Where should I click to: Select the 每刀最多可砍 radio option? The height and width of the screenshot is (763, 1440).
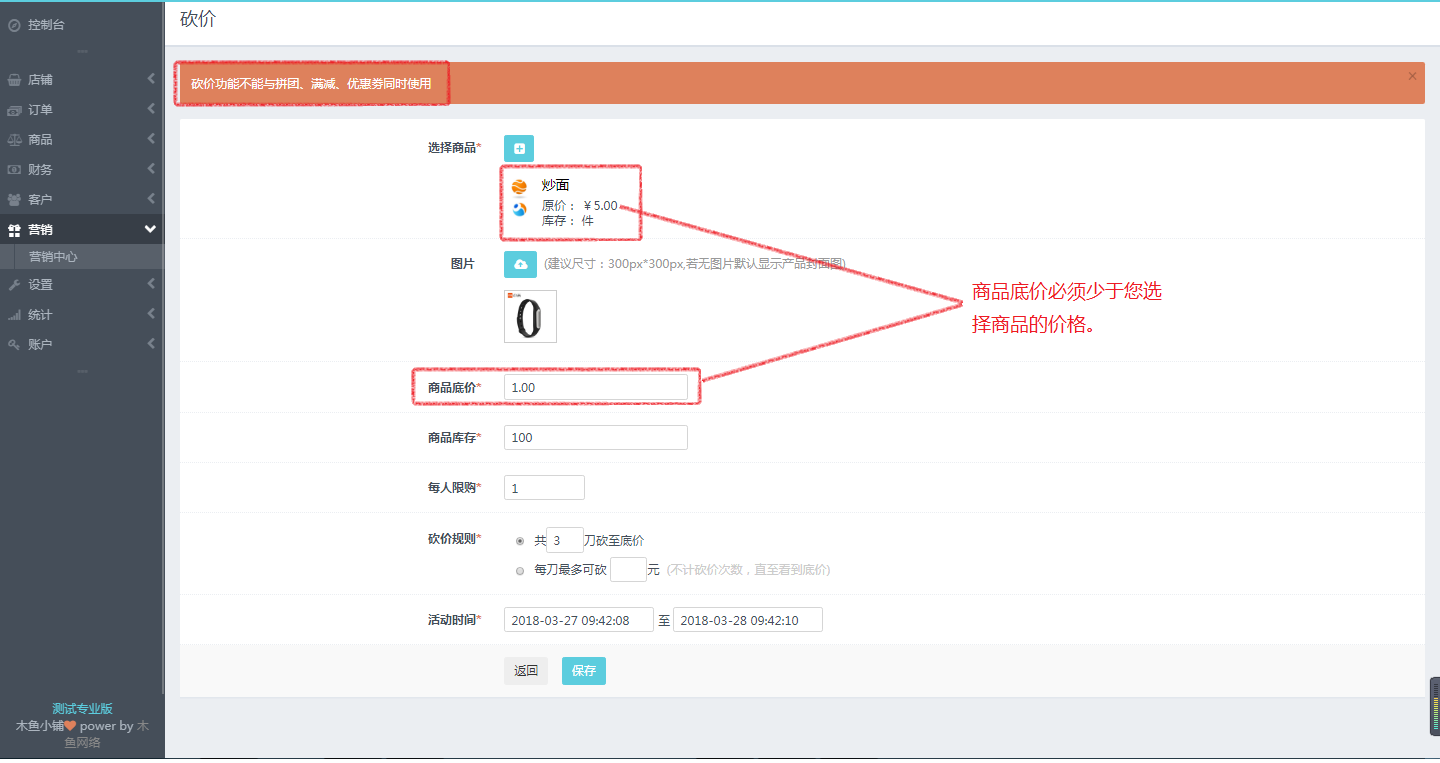click(x=521, y=570)
